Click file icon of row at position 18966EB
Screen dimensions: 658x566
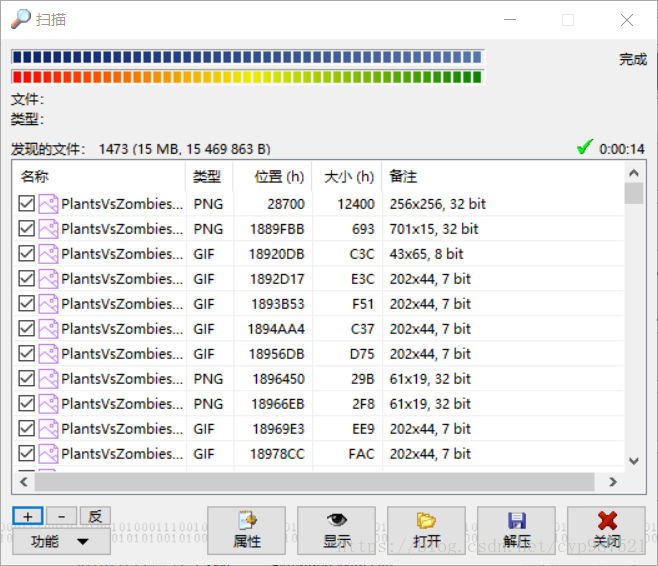coord(48,404)
